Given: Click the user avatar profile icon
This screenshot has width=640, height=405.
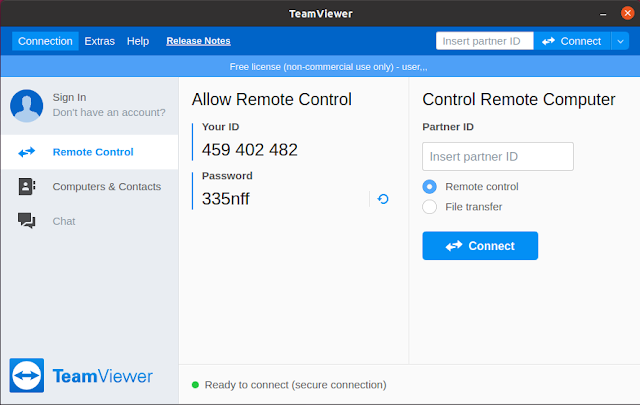Looking at the screenshot, I should [27, 106].
